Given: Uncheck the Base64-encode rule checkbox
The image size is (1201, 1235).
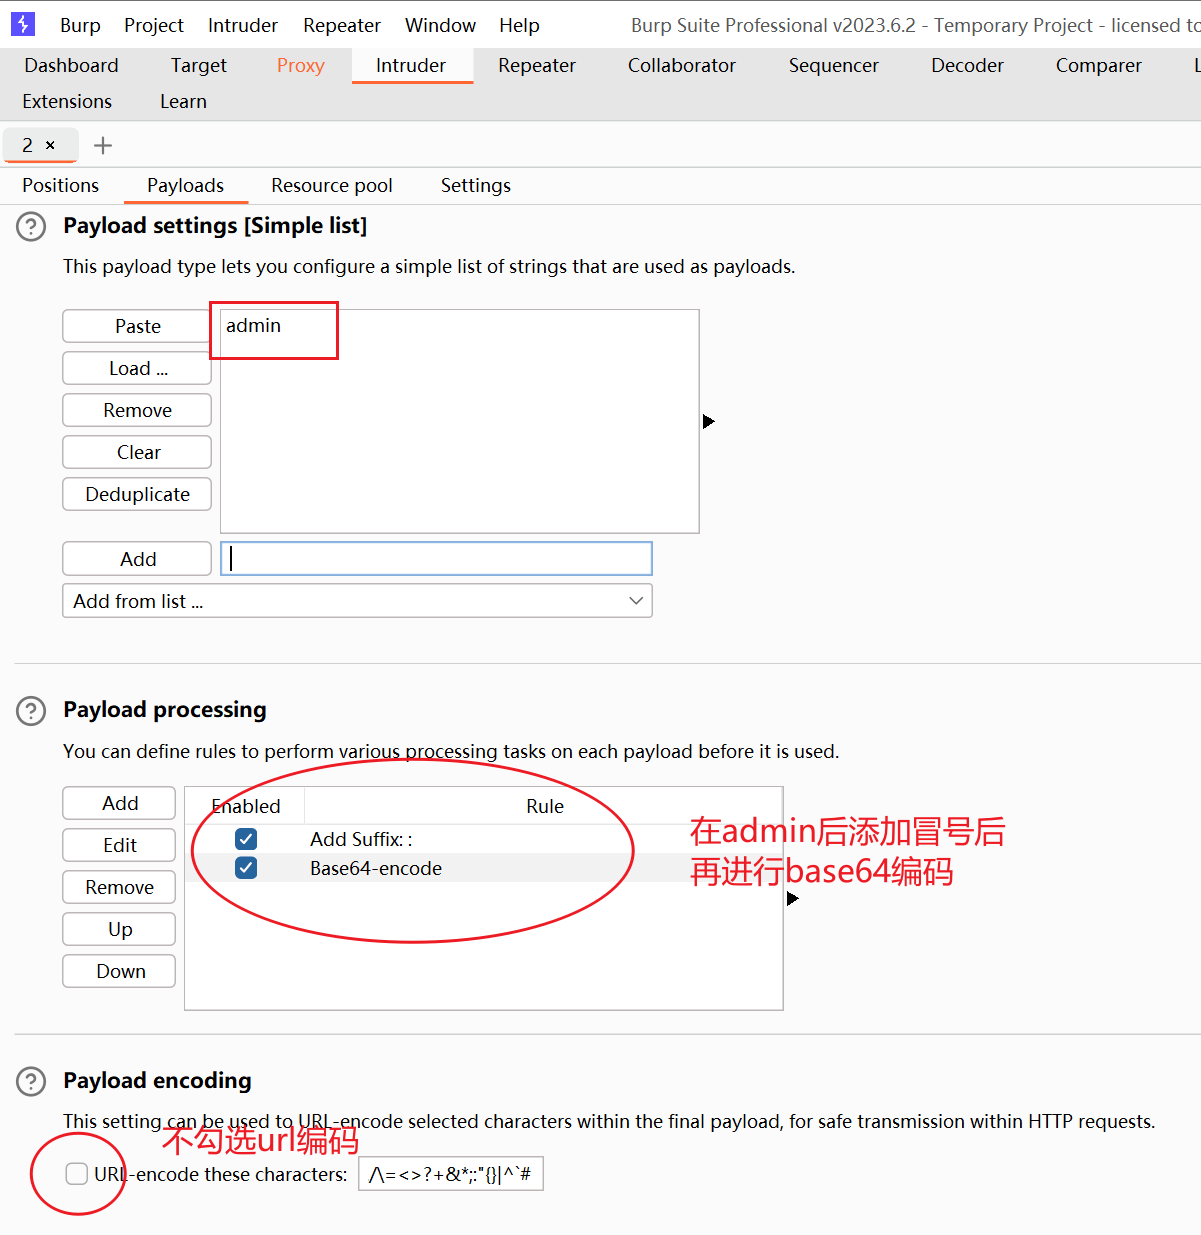Looking at the screenshot, I should (246, 868).
